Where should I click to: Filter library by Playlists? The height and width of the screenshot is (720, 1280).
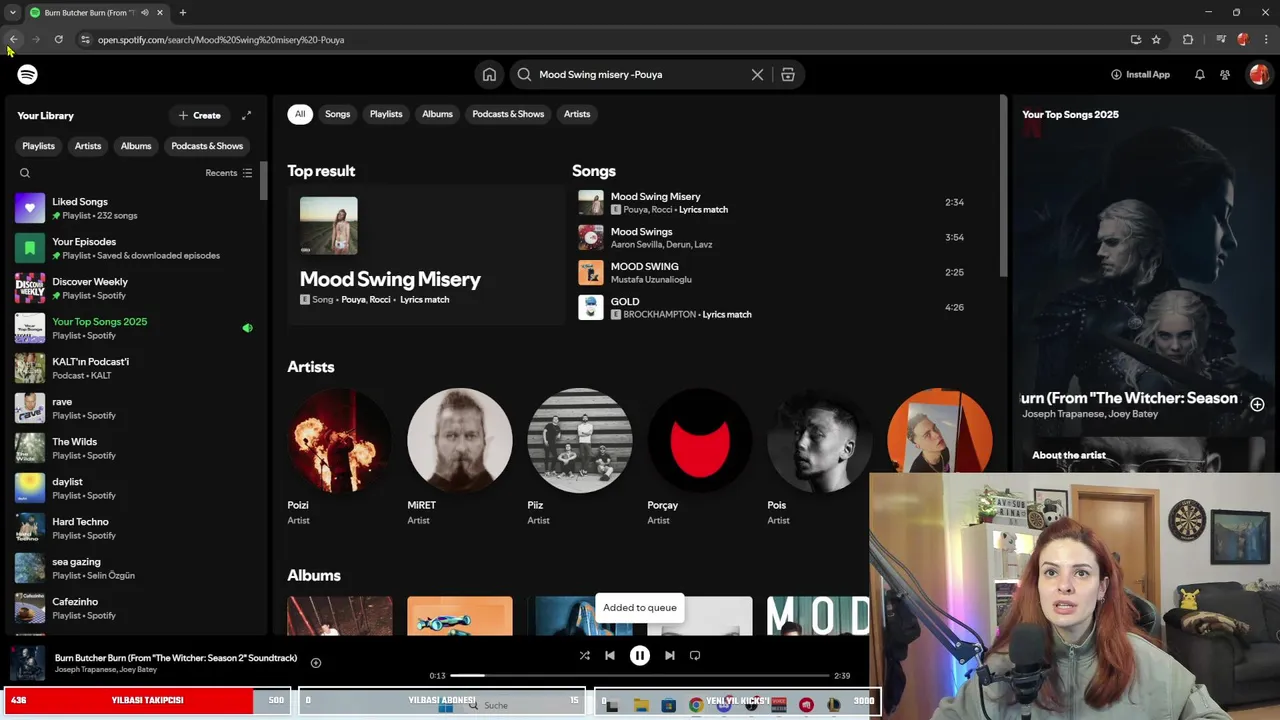click(x=39, y=146)
